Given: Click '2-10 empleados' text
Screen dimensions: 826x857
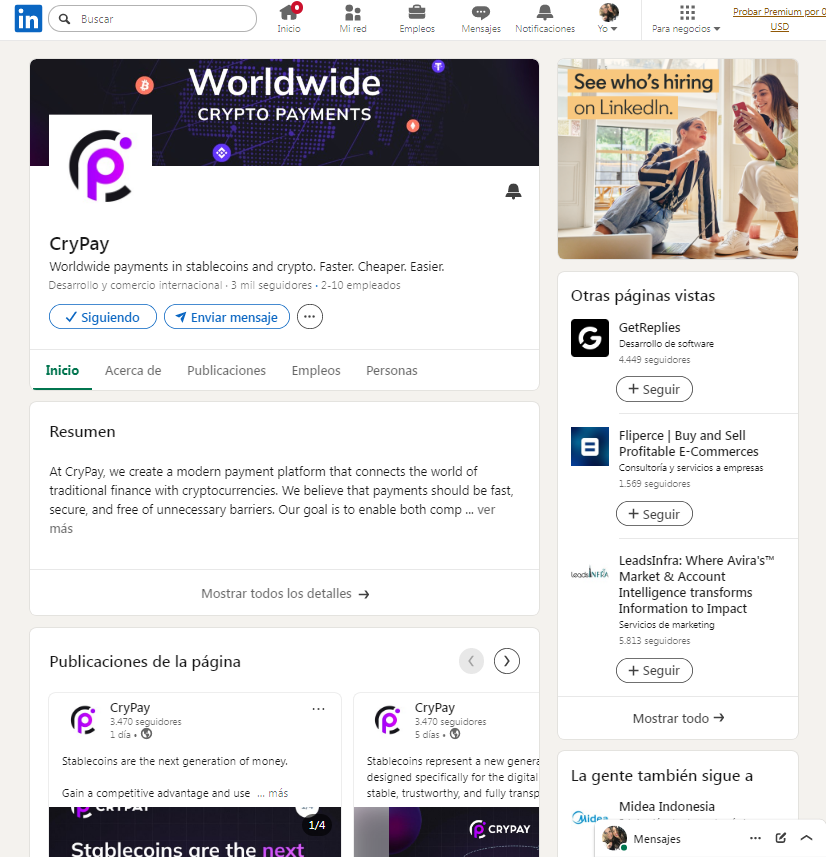Looking at the screenshot, I should (x=361, y=285).
